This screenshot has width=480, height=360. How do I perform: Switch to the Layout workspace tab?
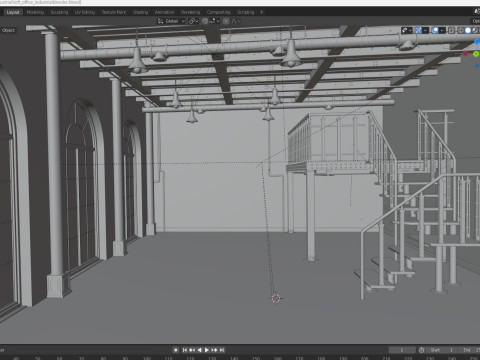point(13,12)
